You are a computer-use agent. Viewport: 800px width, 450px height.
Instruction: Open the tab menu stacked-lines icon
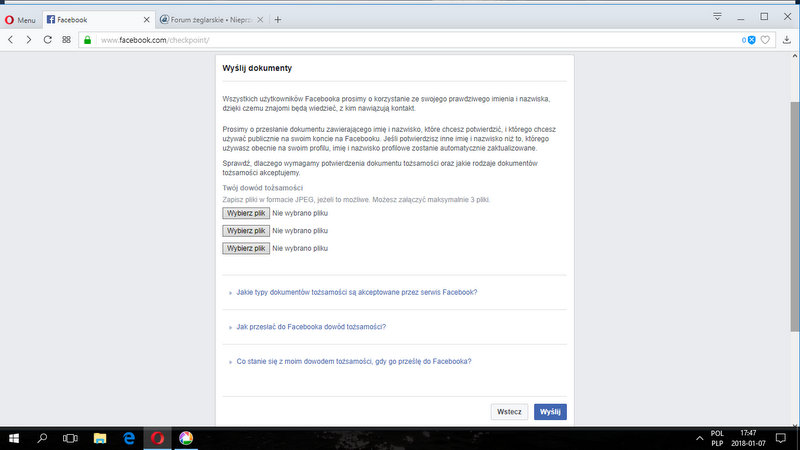[717, 17]
